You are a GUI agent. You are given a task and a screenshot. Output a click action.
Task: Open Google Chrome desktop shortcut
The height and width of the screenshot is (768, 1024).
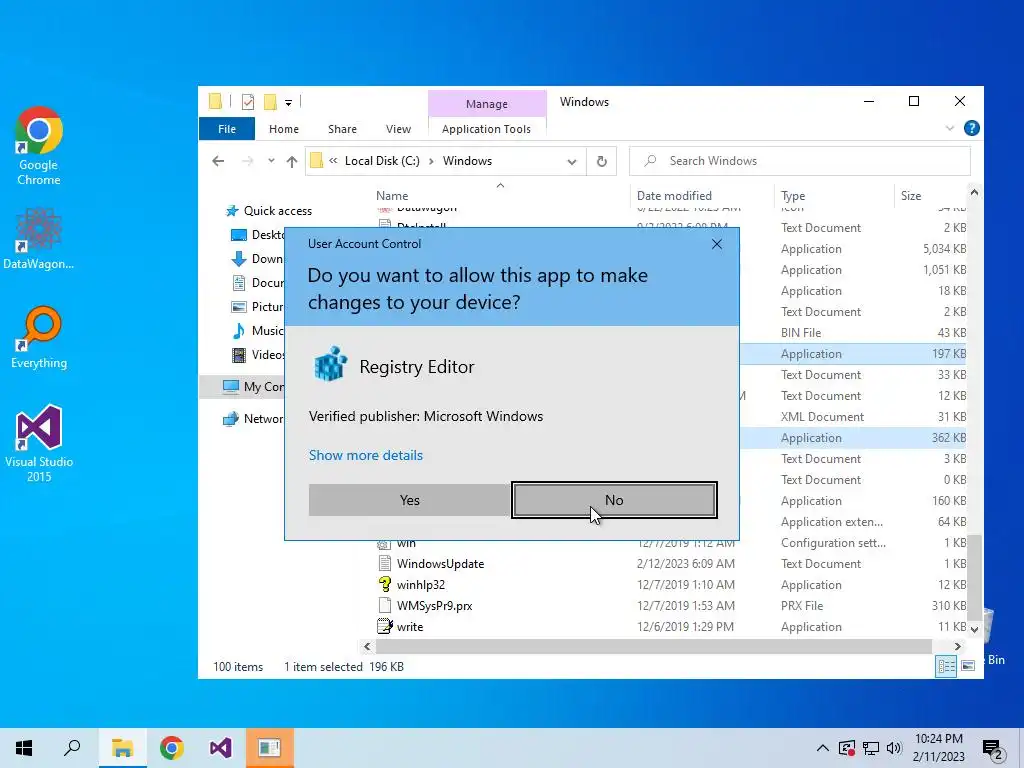click(x=39, y=146)
